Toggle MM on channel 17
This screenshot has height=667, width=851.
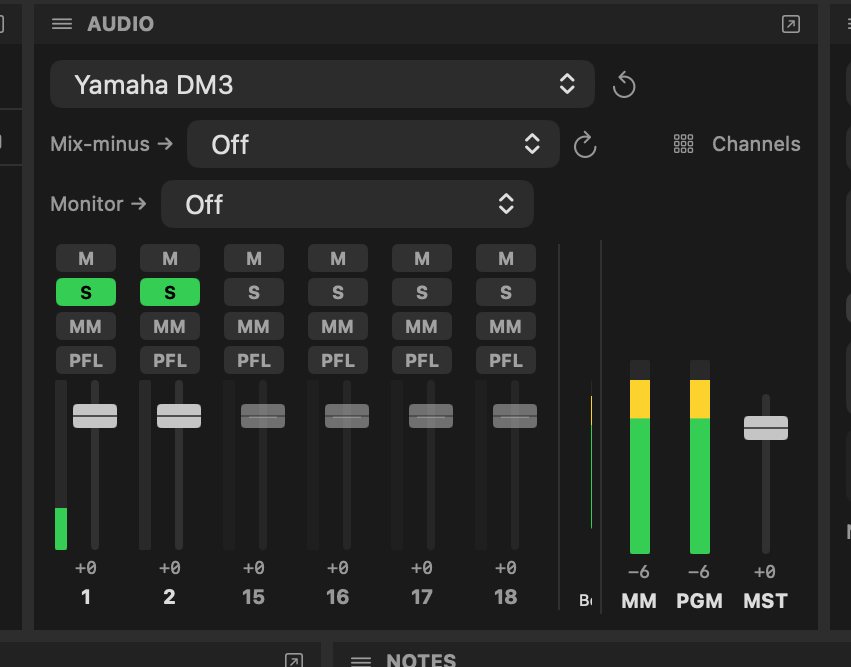coord(422,326)
